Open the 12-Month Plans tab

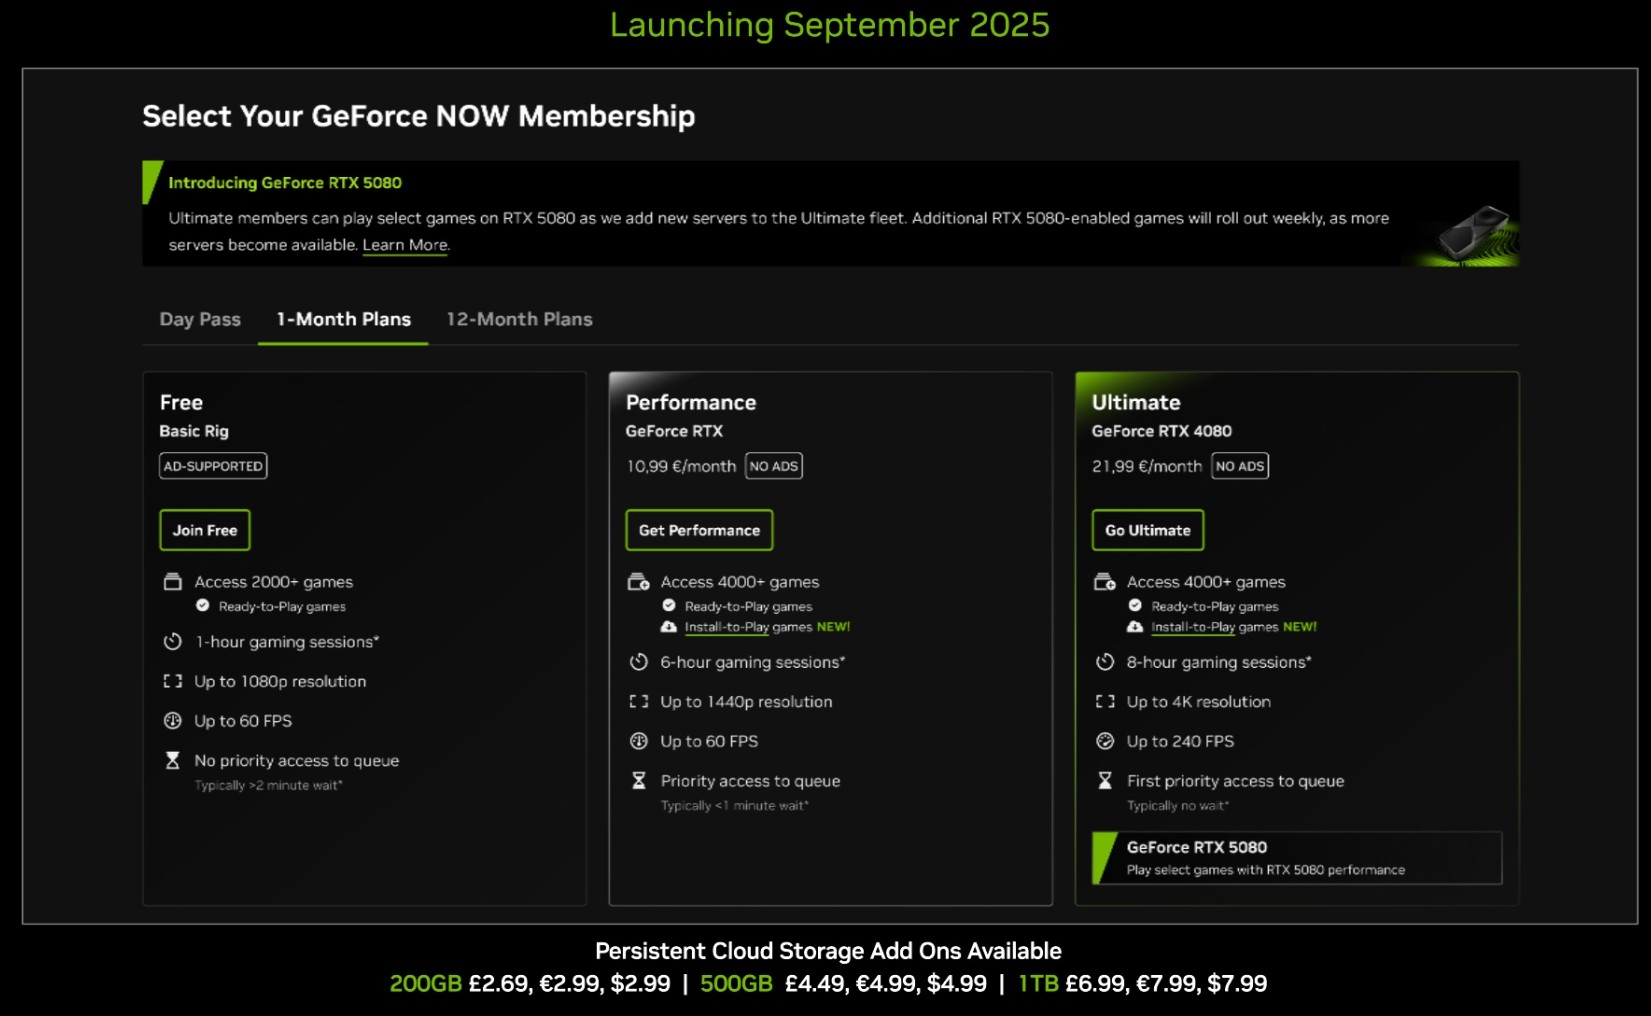tap(519, 319)
